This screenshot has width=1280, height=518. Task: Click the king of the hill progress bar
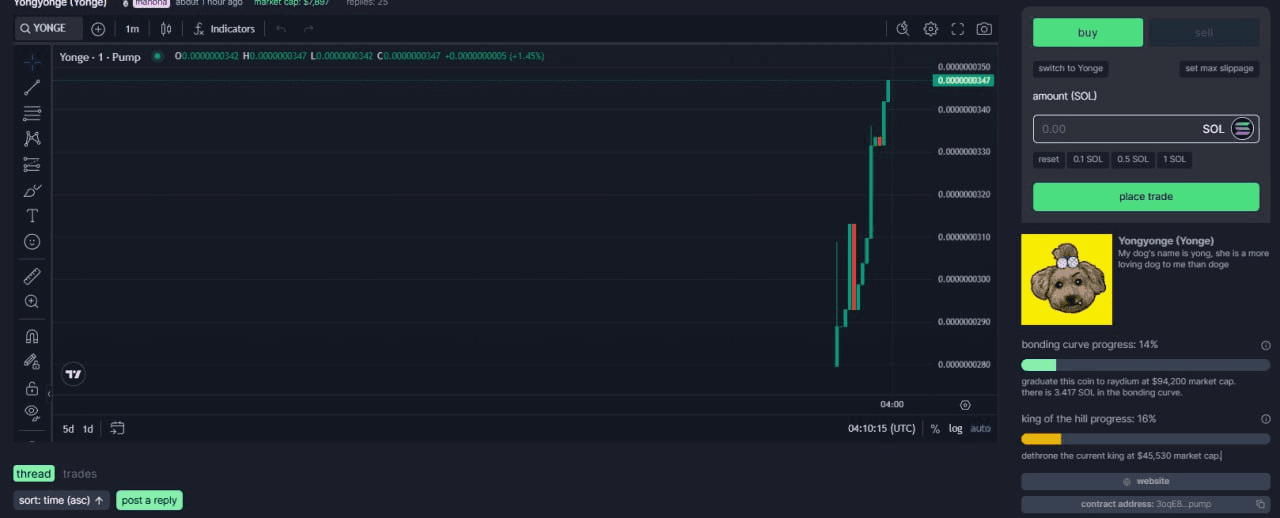click(x=1146, y=439)
